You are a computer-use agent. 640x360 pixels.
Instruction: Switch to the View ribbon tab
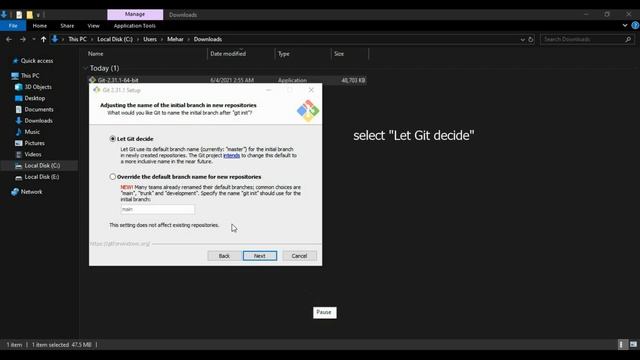click(x=93, y=26)
